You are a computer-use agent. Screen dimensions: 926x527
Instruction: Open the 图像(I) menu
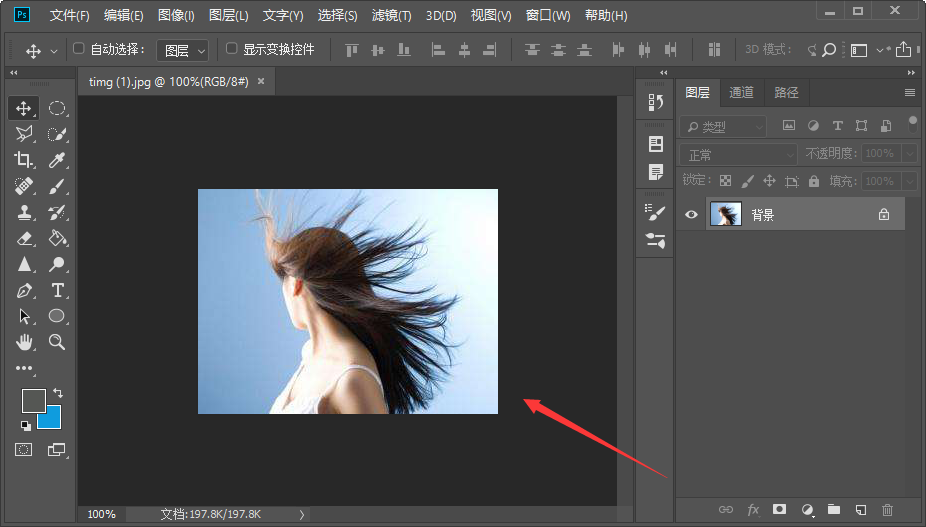(176, 15)
